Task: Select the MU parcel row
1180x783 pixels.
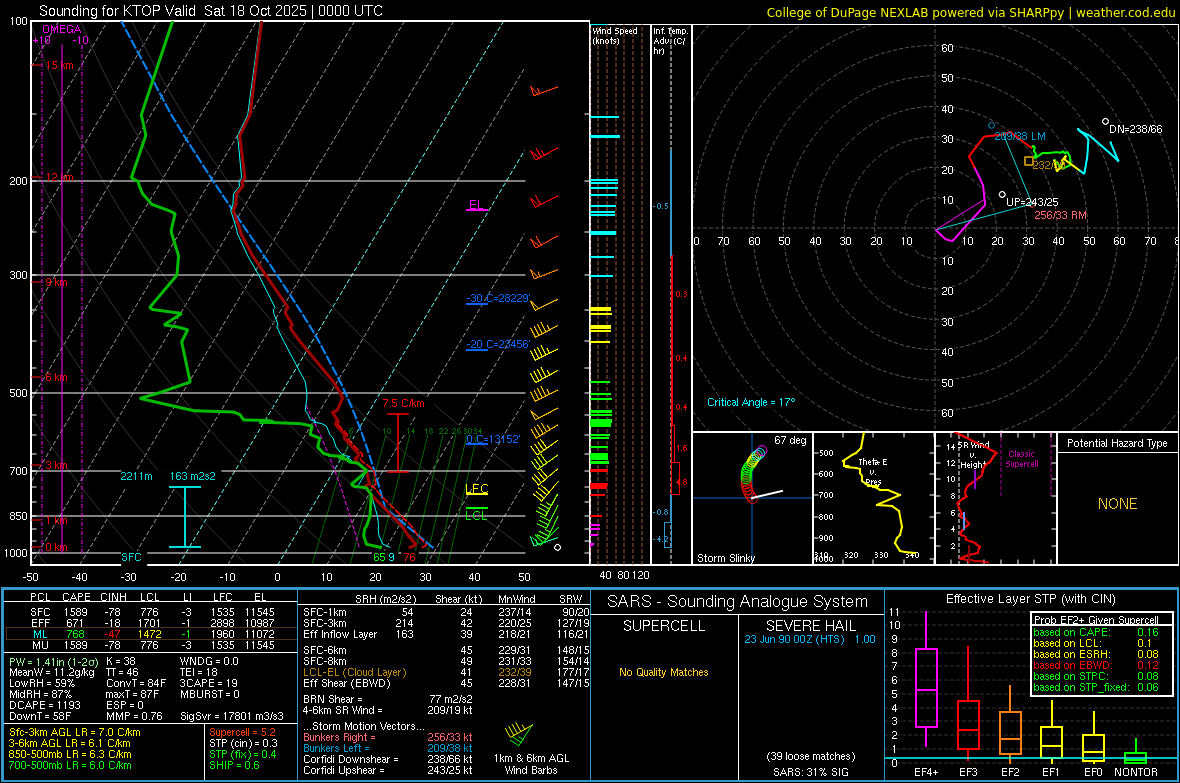Action: pyautogui.click(x=151, y=645)
